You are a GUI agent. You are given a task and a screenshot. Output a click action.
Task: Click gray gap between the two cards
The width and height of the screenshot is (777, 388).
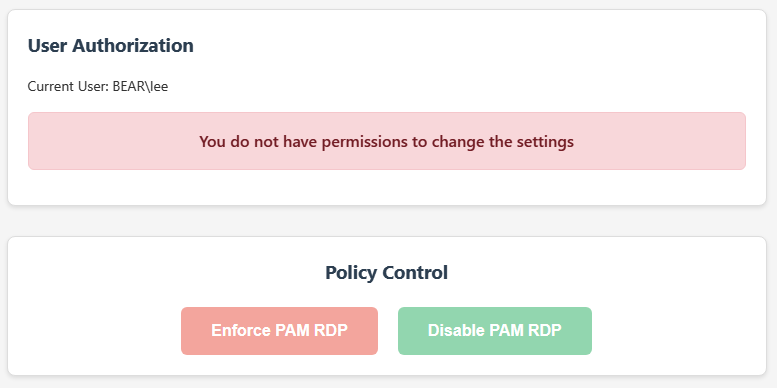[x=387, y=221]
